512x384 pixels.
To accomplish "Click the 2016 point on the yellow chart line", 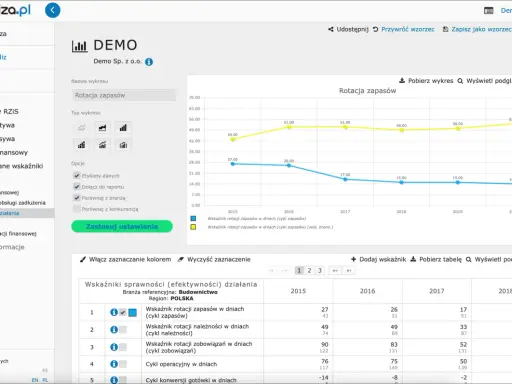I will pos(289,127).
